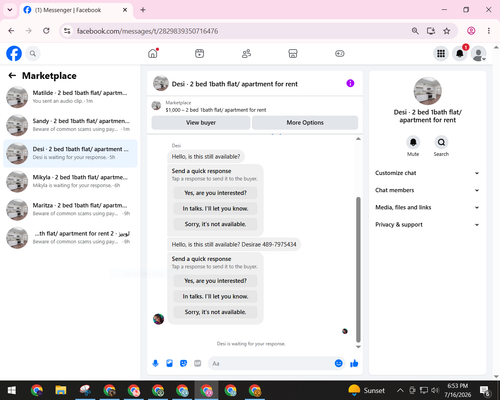The height and width of the screenshot is (400, 500).
Task: Search in conversation icon
Action: click(x=441, y=142)
